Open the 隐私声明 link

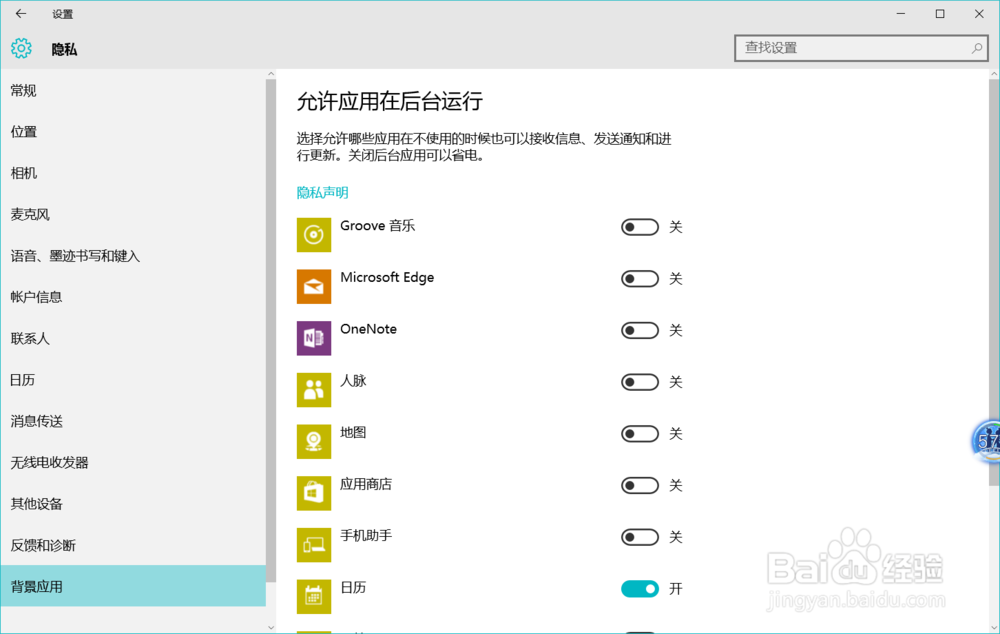321,192
